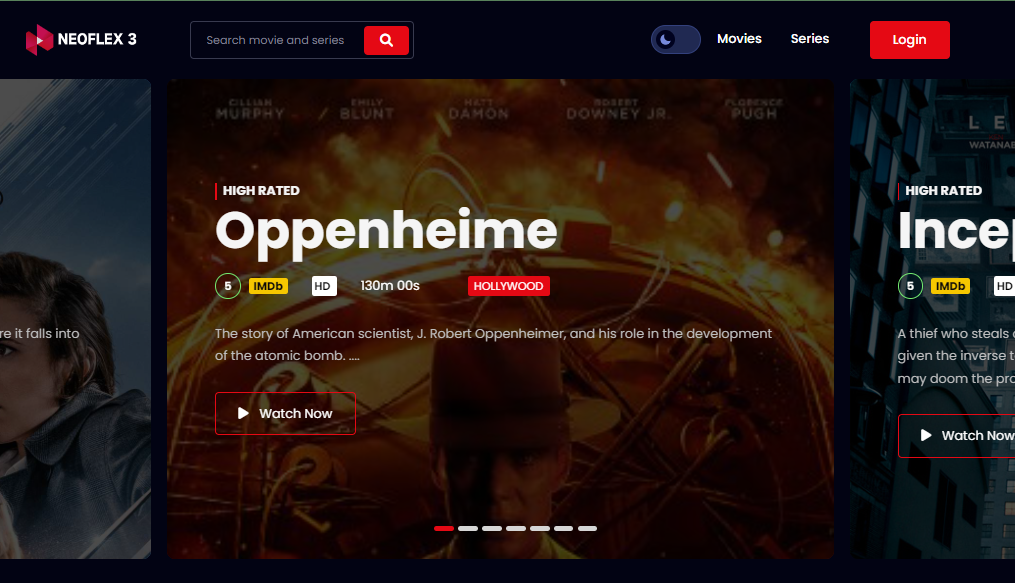Click the Login button

[x=908, y=40]
